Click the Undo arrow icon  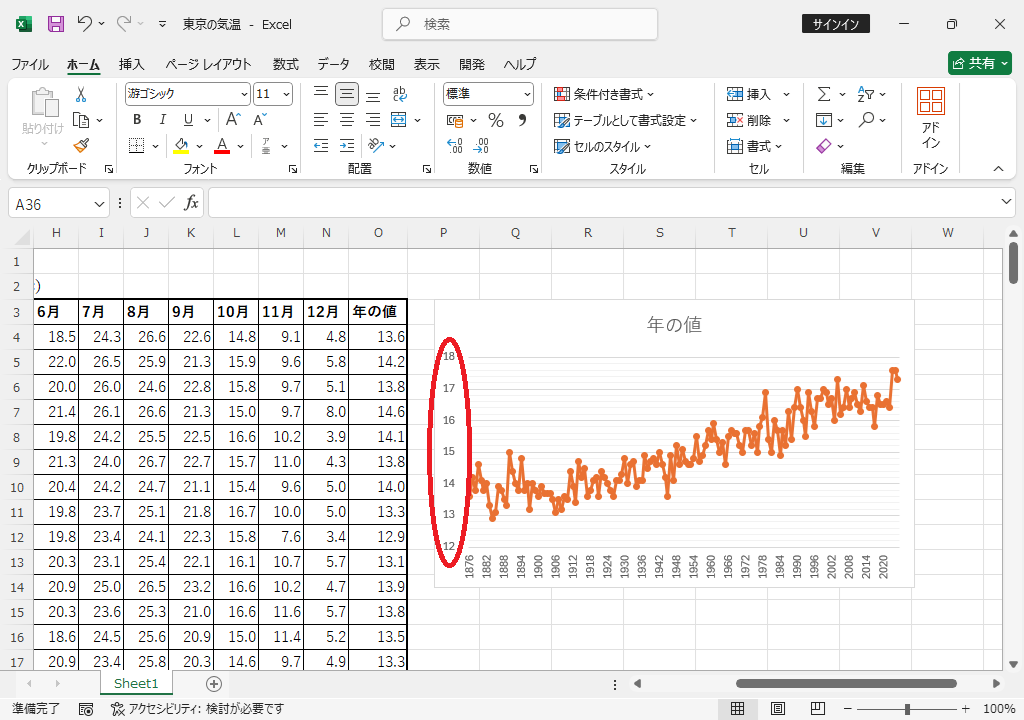pyautogui.click(x=84, y=24)
